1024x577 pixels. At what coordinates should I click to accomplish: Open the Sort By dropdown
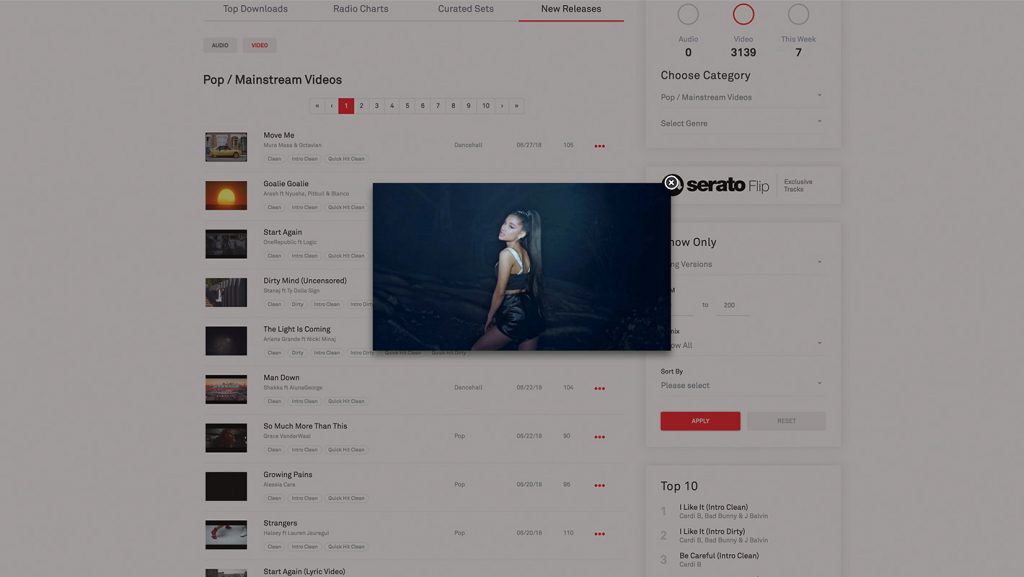(x=741, y=385)
